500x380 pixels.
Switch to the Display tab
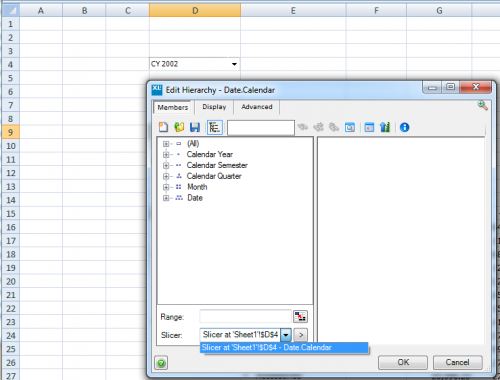[214, 107]
